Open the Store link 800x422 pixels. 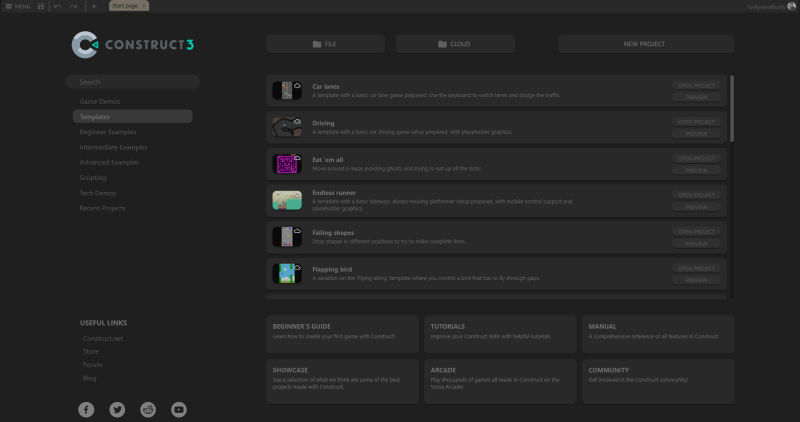point(91,352)
